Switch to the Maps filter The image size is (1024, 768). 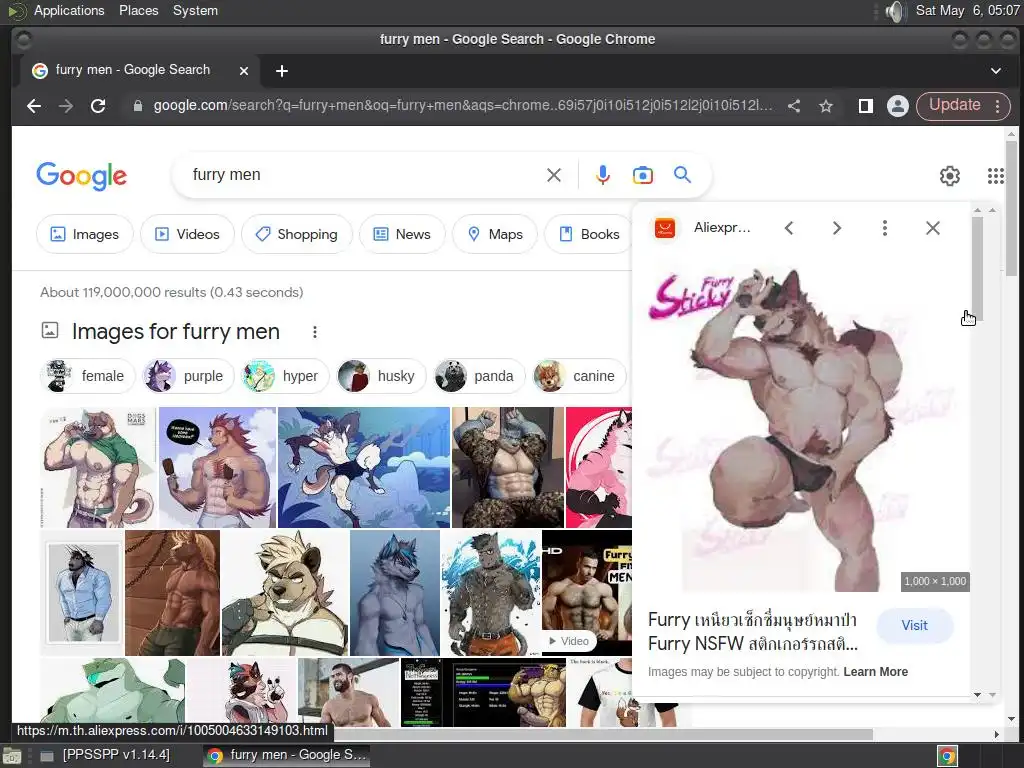pos(495,234)
